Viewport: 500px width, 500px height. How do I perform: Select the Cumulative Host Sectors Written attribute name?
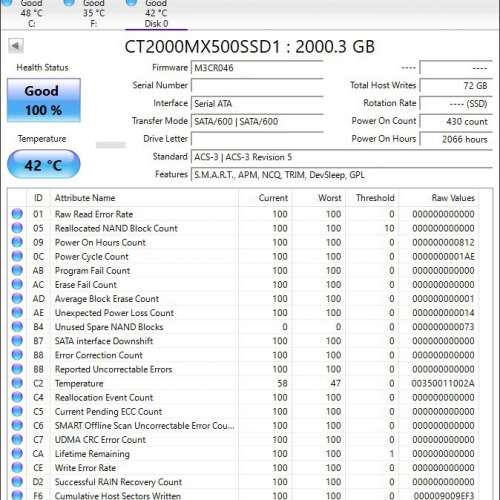[x=118, y=496]
